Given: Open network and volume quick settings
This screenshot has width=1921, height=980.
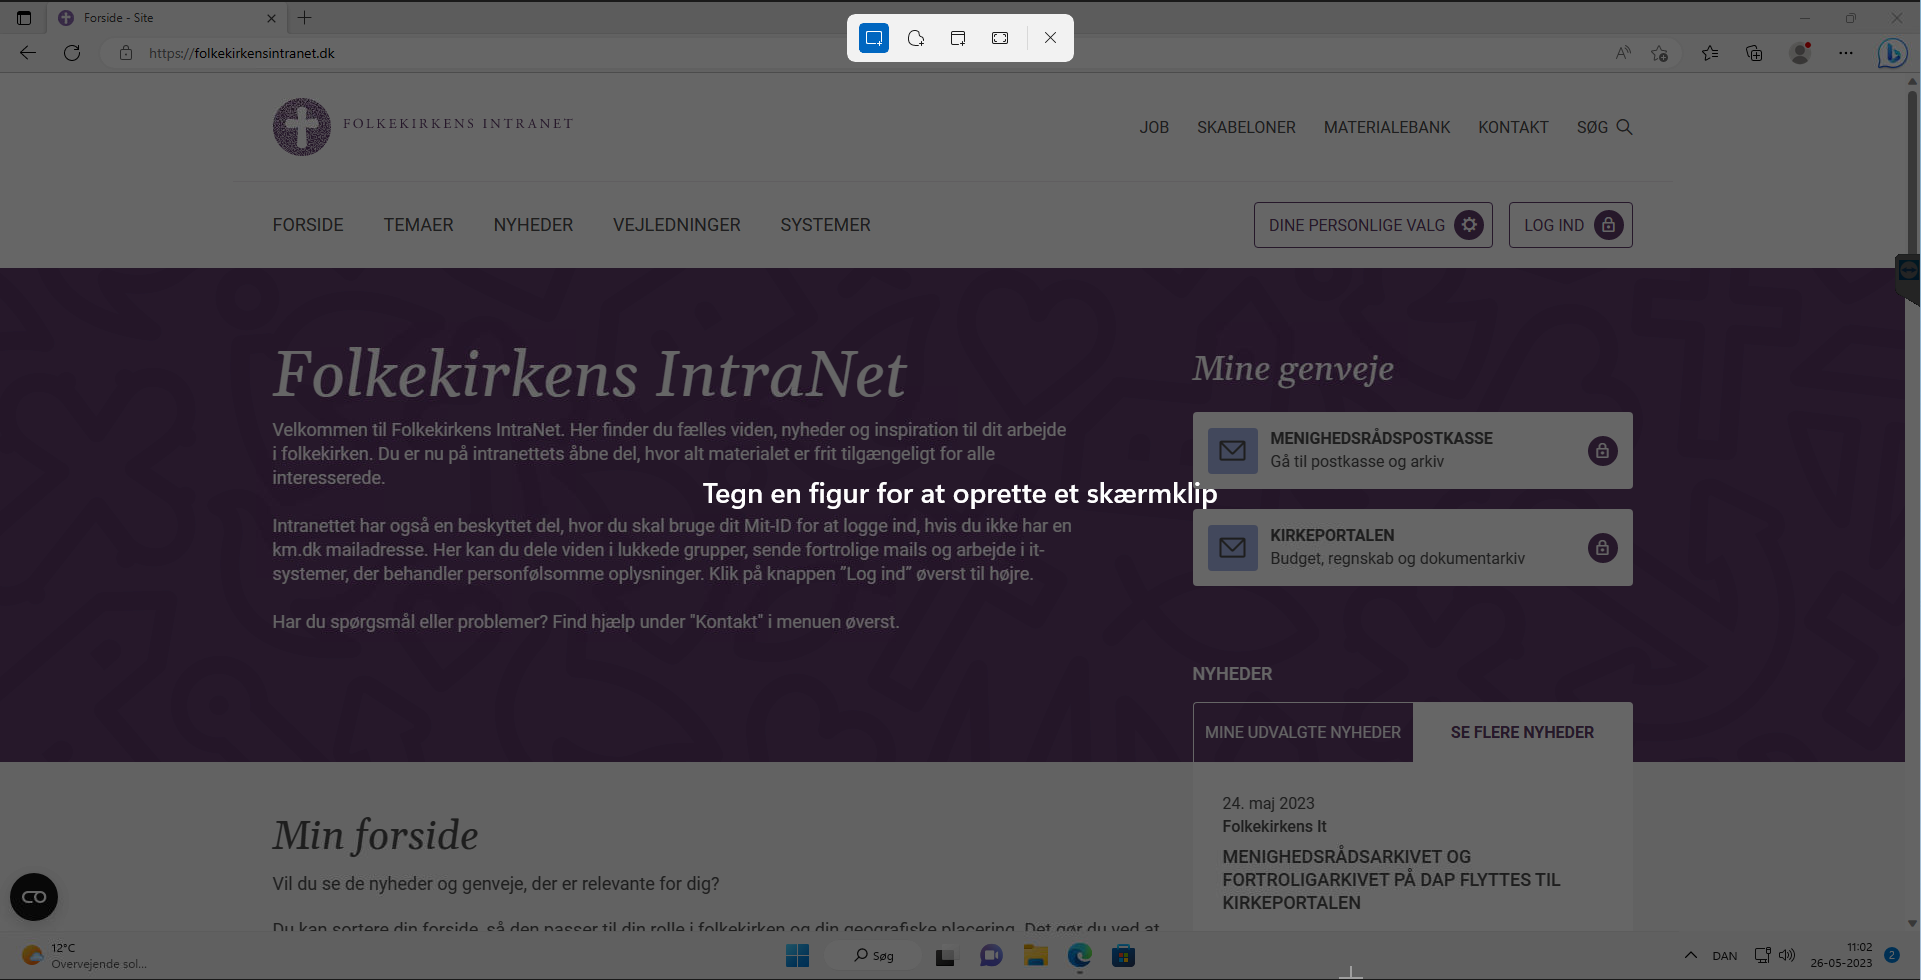Looking at the screenshot, I should click(x=1775, y=955).
